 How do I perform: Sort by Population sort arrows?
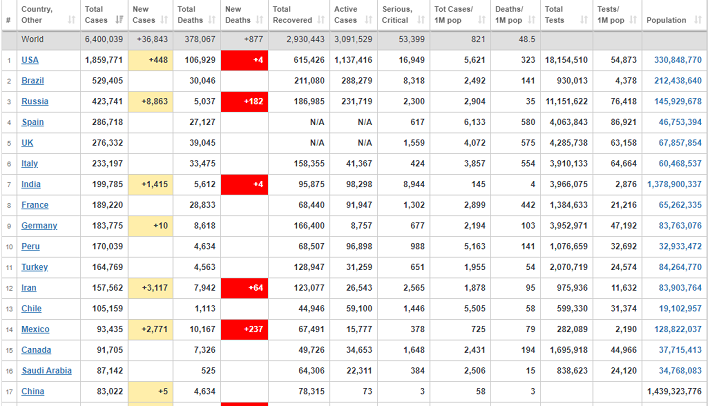pos(698,20)
